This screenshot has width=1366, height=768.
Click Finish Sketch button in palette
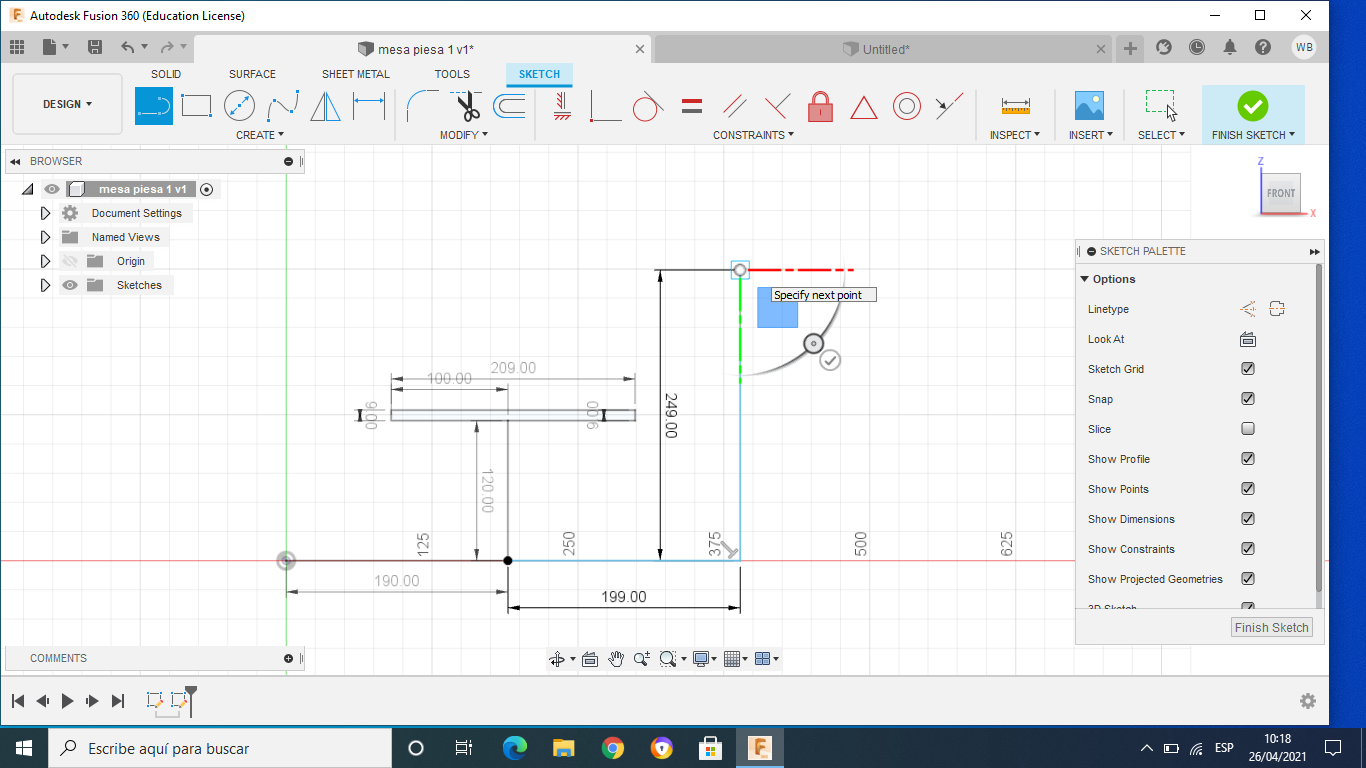point(1272,628)
